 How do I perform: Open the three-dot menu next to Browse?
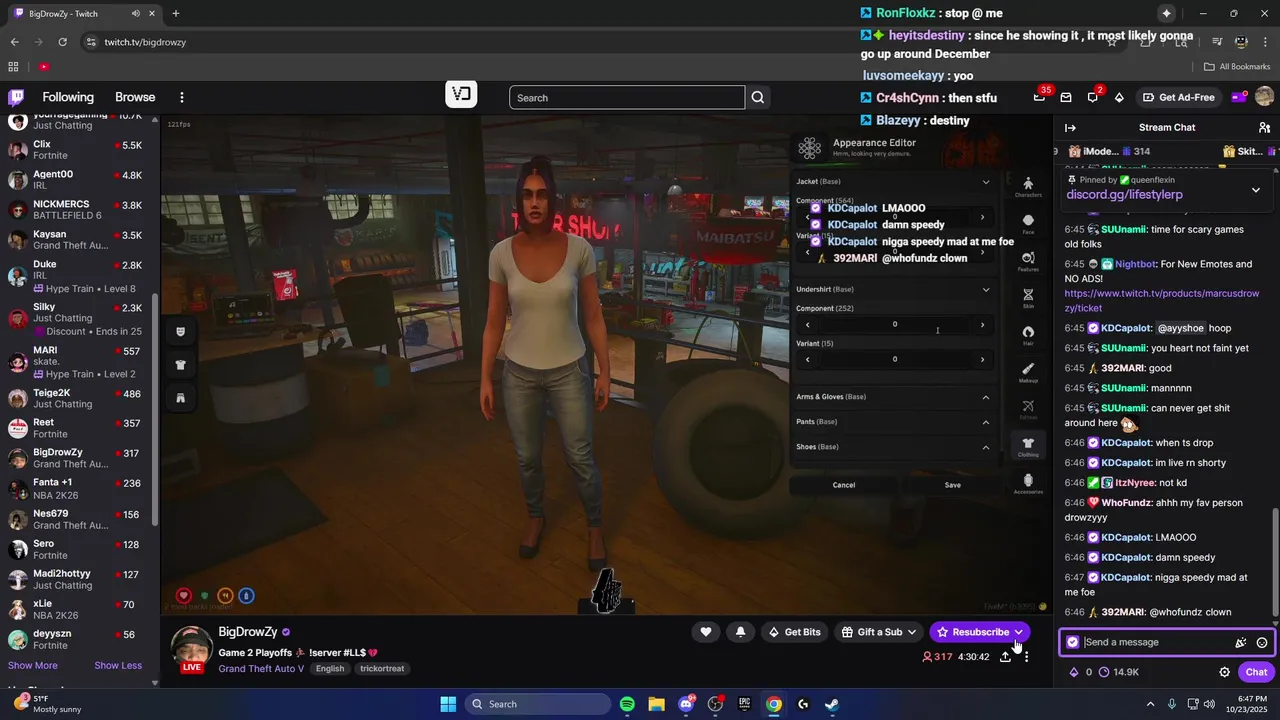(182, 97)
